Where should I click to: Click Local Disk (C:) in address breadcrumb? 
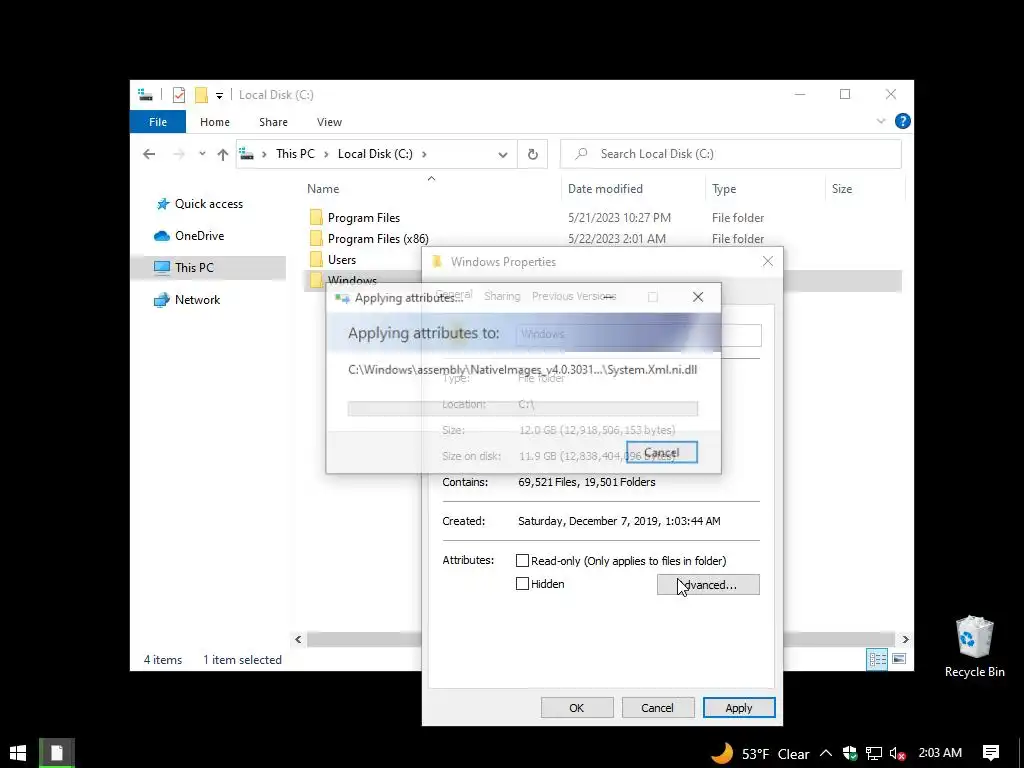coord(375,154)
